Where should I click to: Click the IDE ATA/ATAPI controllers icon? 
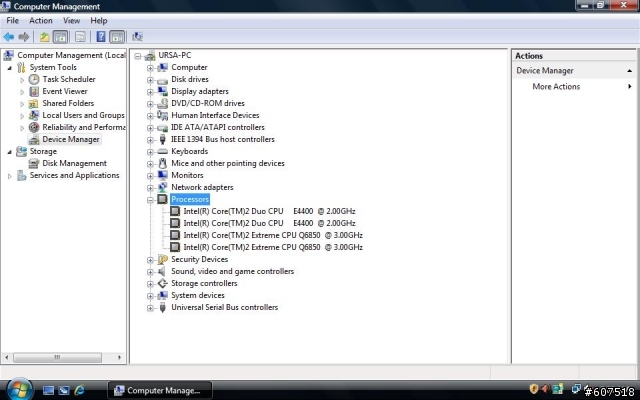[x=162, y=128]
